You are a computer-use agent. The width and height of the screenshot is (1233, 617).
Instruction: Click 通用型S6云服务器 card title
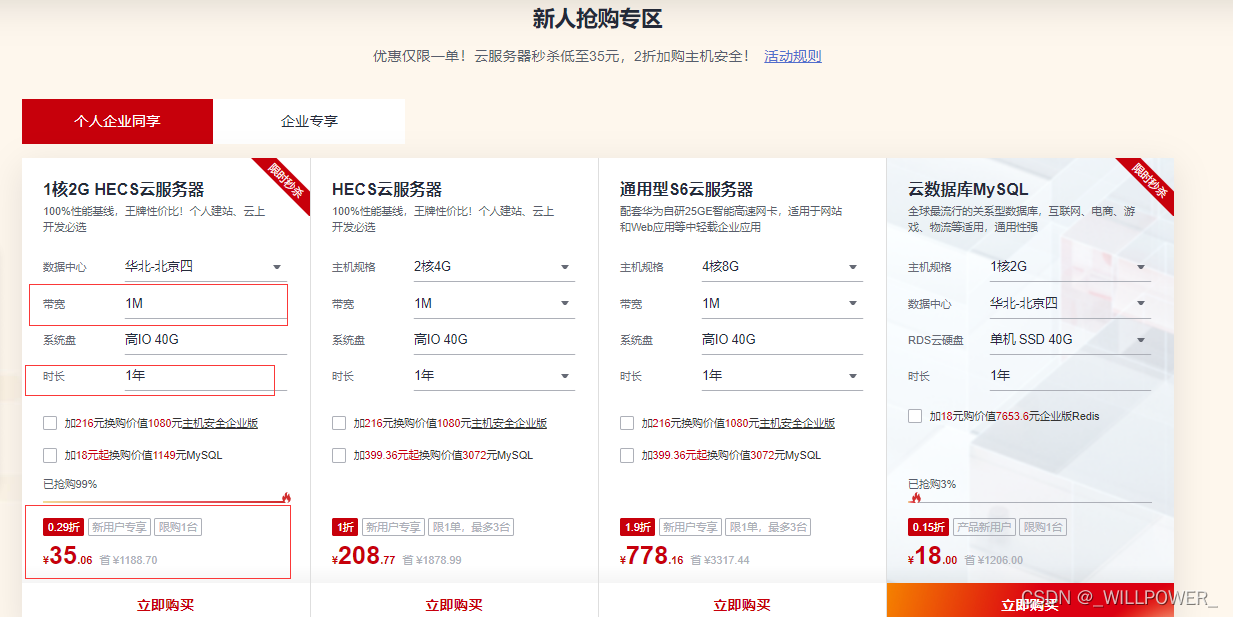tap(686, 189)
